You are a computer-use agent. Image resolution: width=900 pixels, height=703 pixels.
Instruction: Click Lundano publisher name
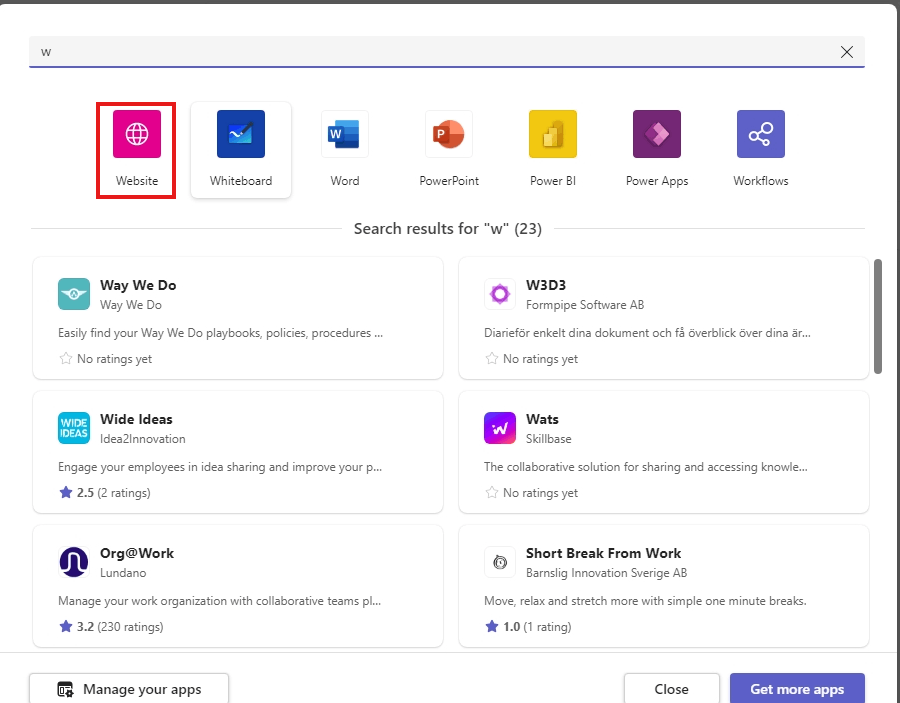123,573
